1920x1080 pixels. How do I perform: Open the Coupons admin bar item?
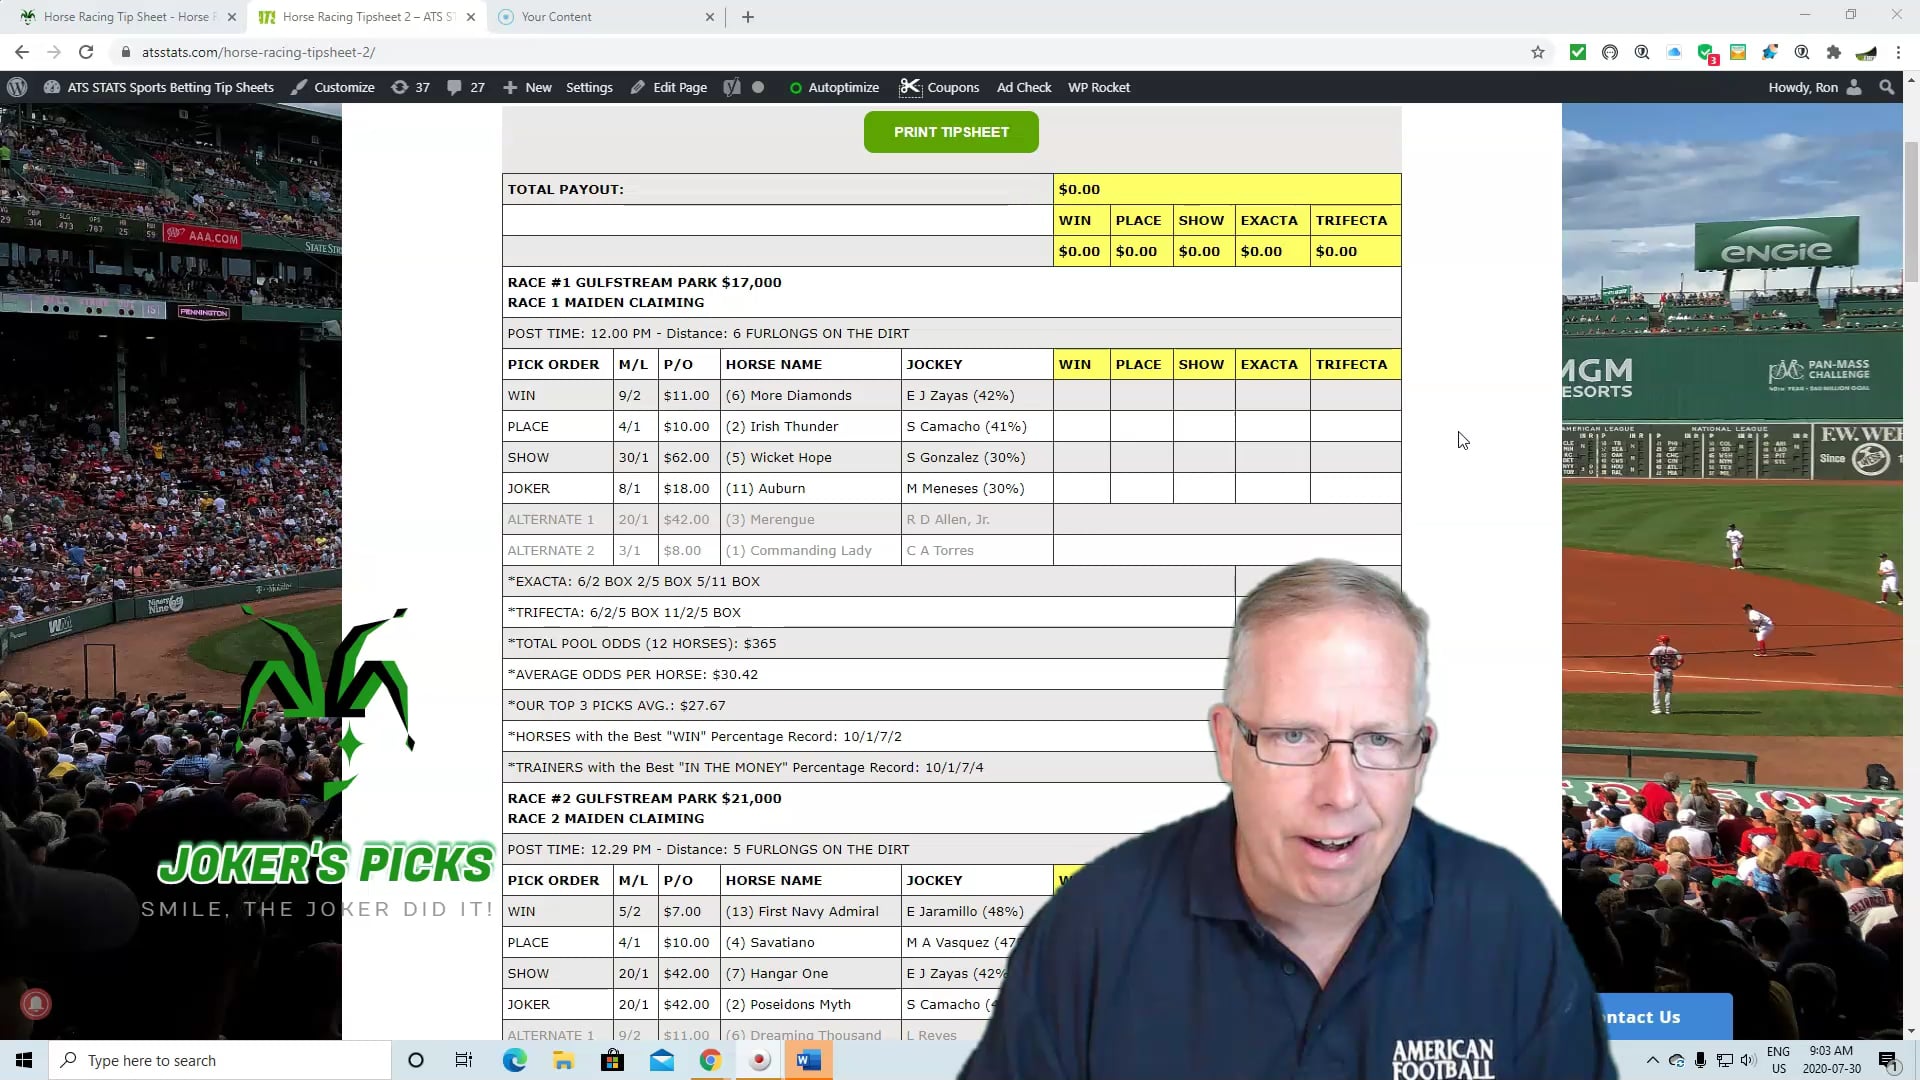click(x=940, y=87)
